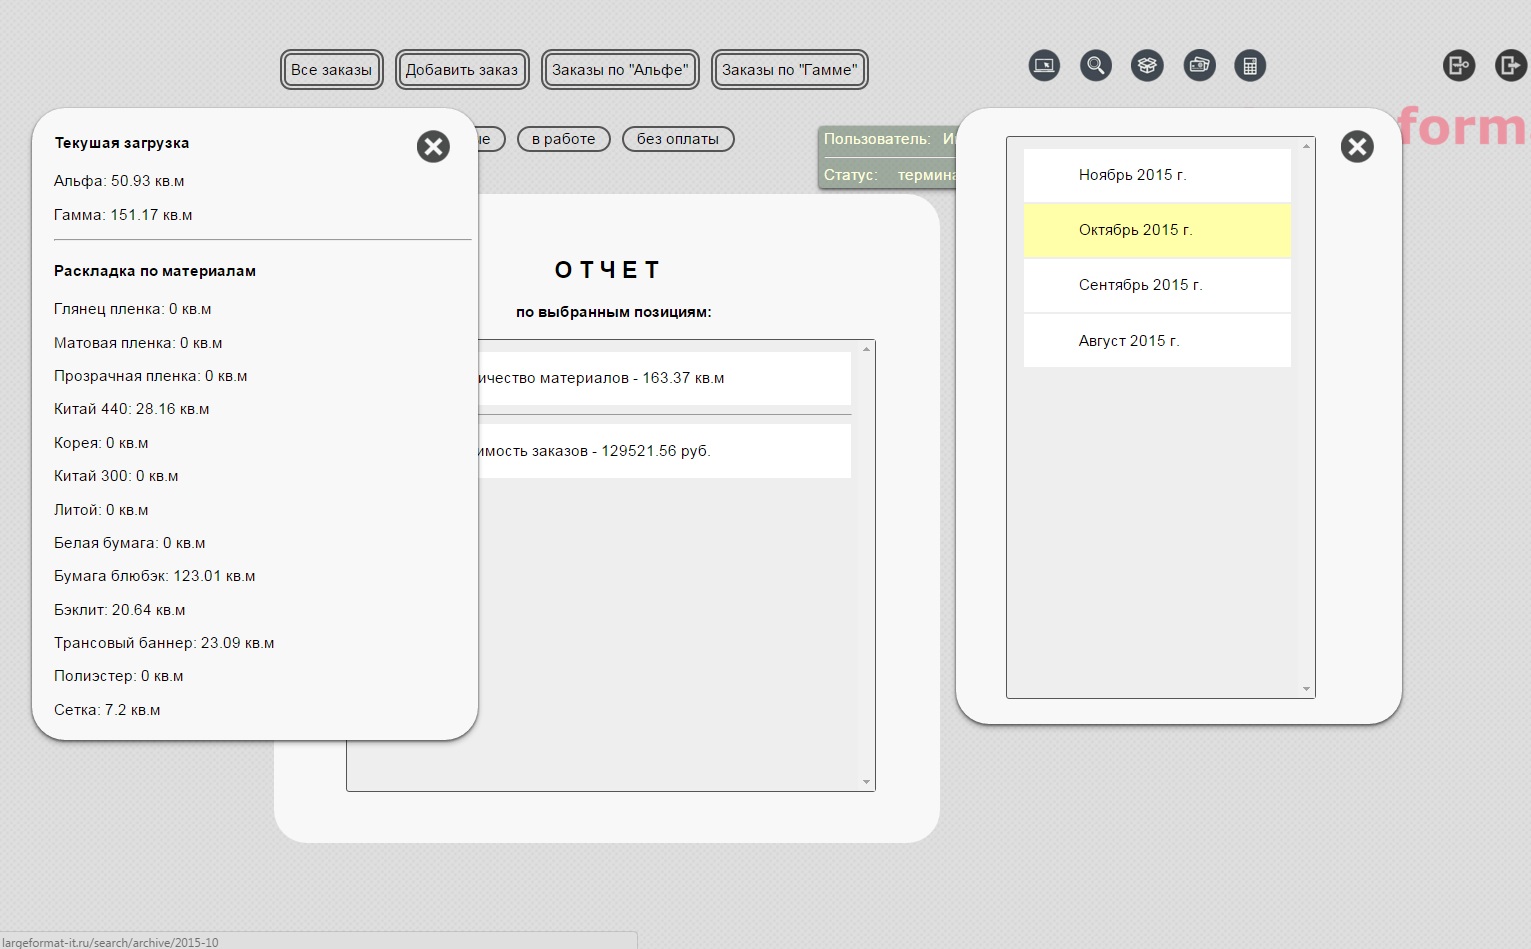The height and width of the screenshot is (949, 1531).
Task: Click the report list scrollbar up arrow
Action: coord(866,349)
